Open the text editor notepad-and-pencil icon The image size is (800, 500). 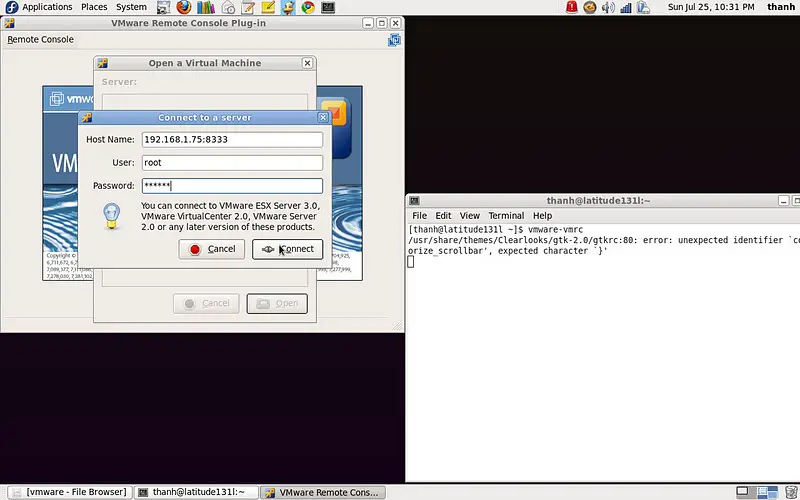248,7
